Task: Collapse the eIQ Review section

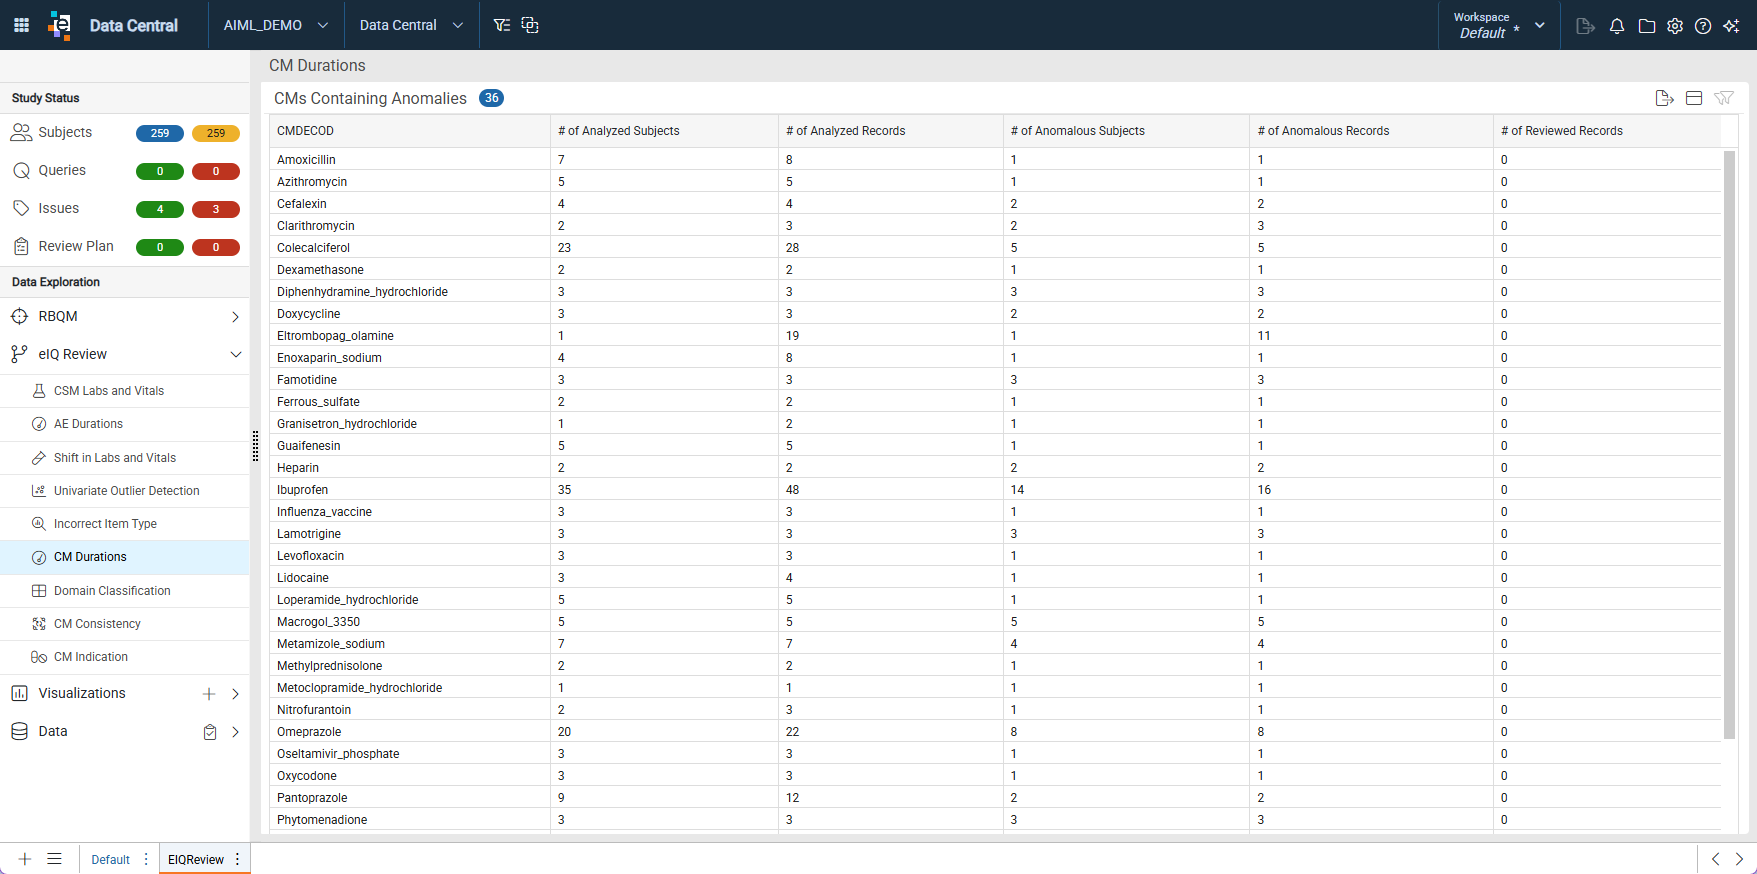Action: tap(236, 354)
